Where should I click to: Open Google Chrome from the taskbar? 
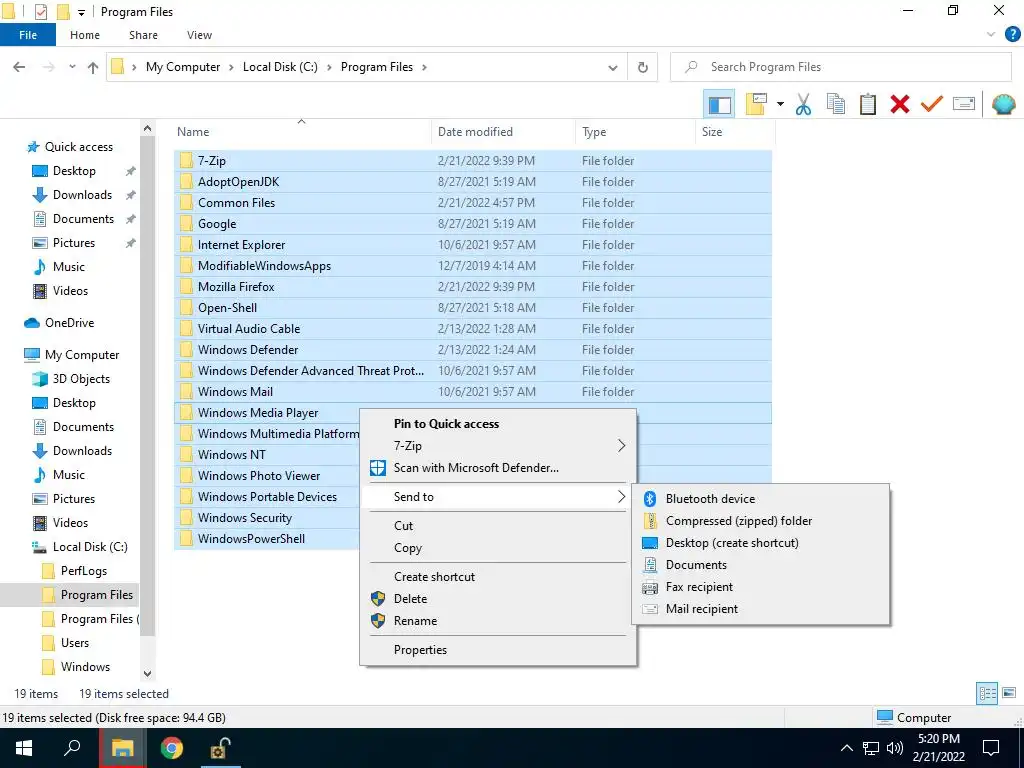[172, 748]
